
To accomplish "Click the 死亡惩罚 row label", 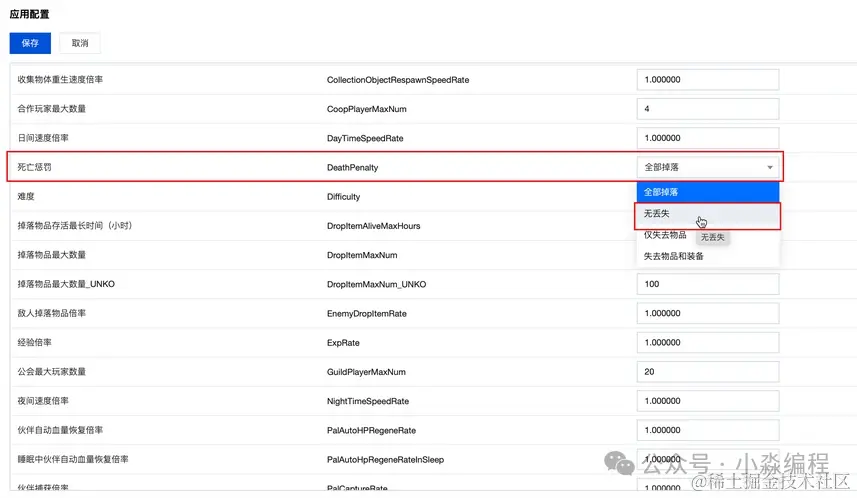I will point(34,167).
